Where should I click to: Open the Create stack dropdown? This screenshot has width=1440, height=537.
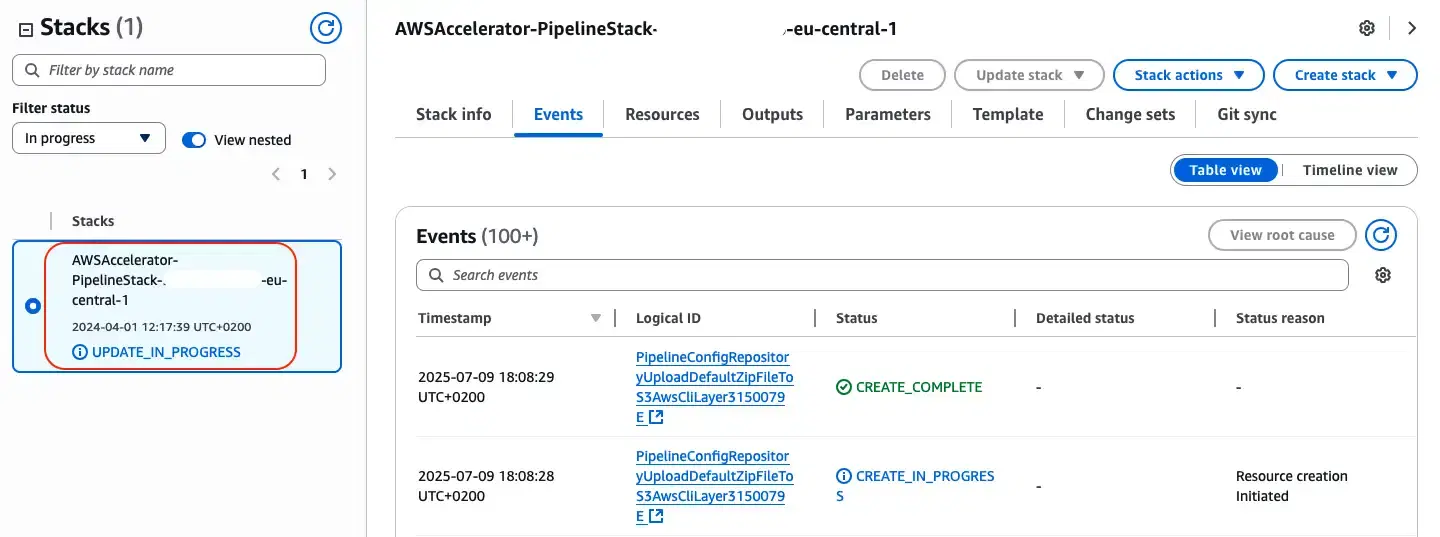point(1345,75)
